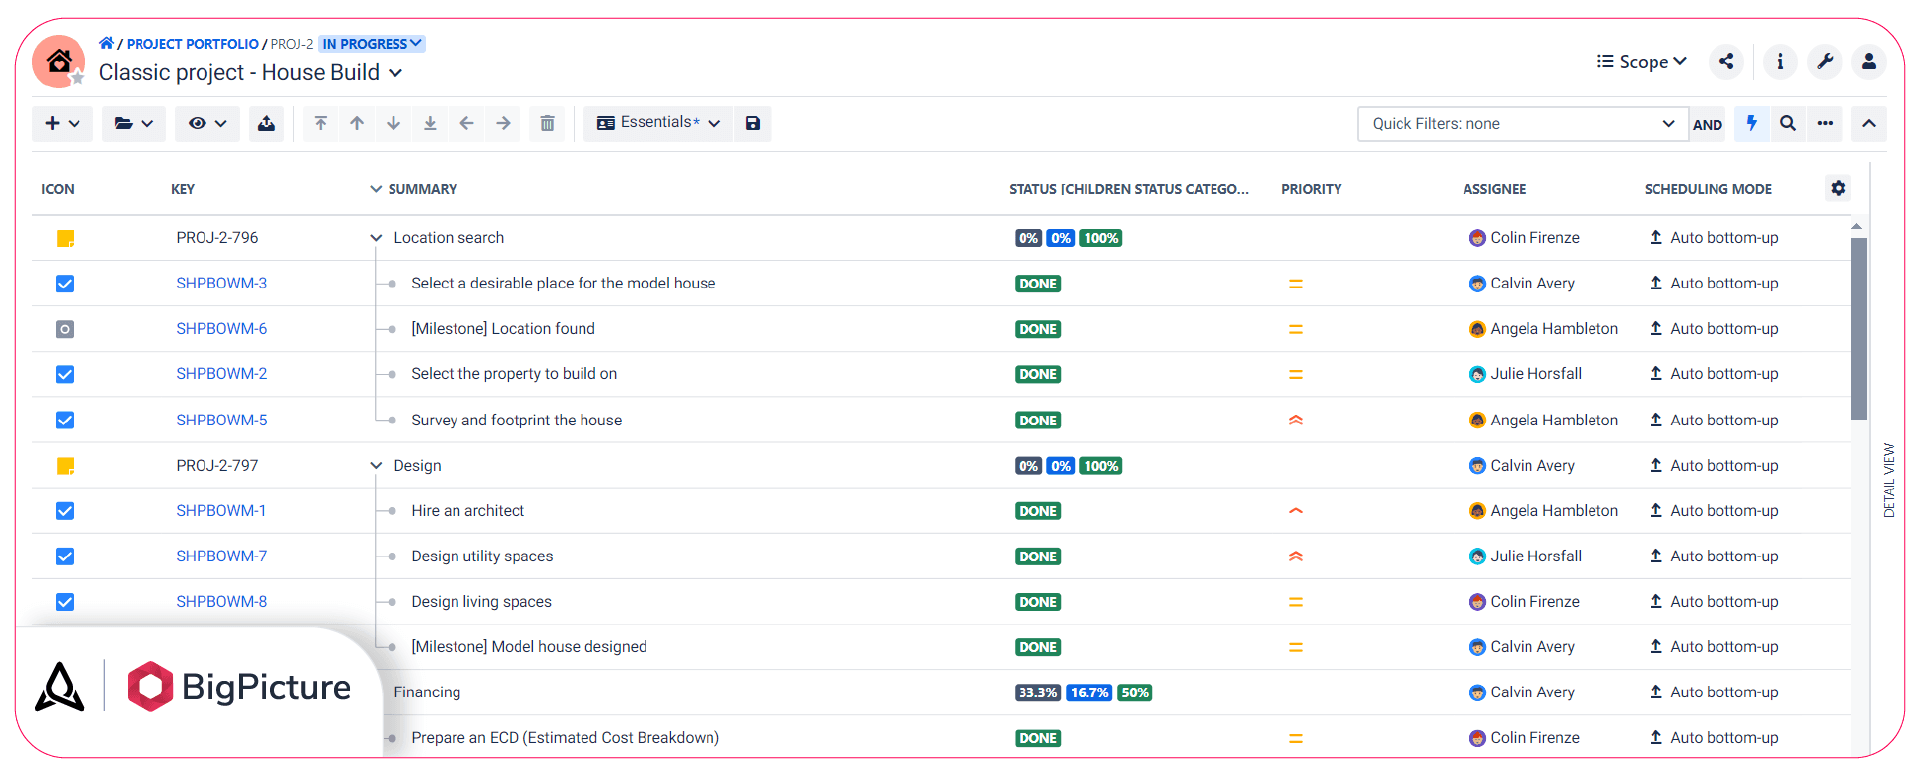Collapse the Design row

tap(376, 466)
